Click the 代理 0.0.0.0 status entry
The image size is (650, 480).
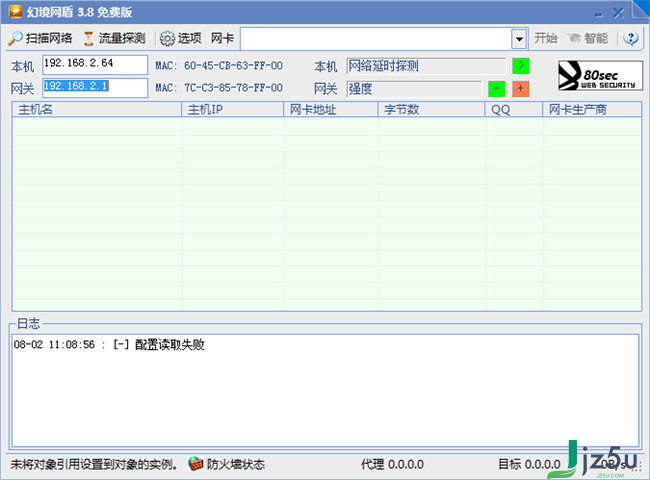coord(392,464)
